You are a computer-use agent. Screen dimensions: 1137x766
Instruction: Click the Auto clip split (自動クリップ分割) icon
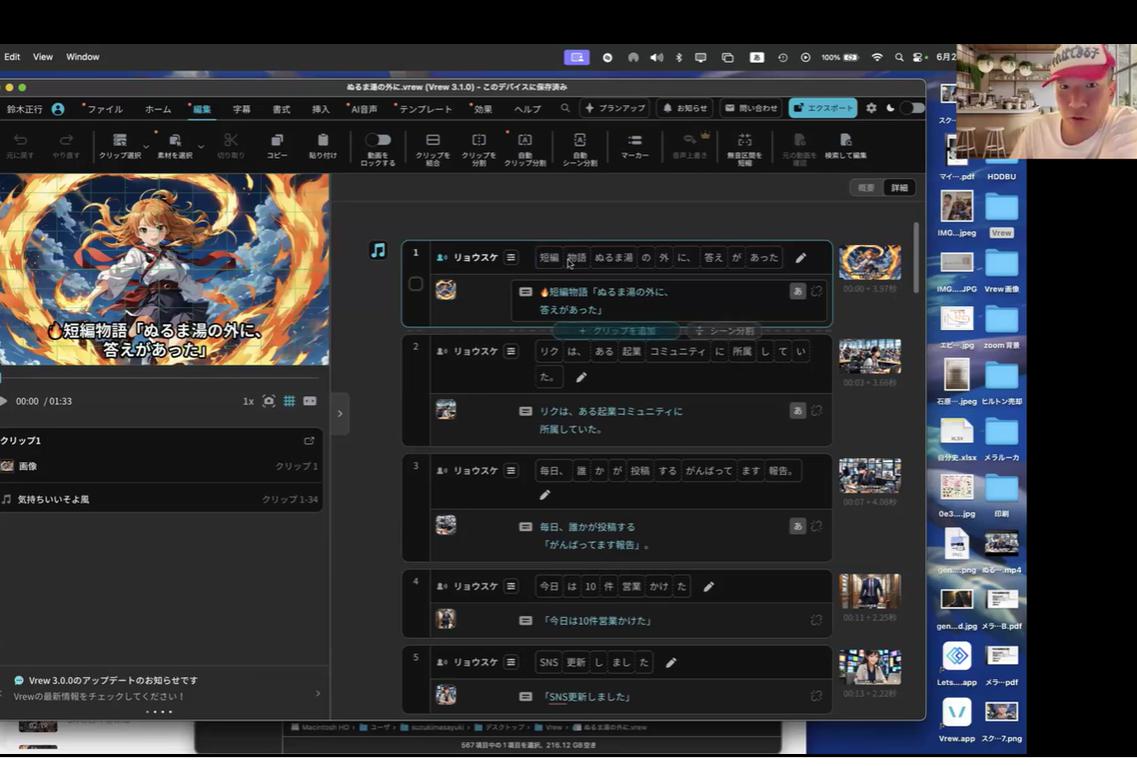[525, 140]
